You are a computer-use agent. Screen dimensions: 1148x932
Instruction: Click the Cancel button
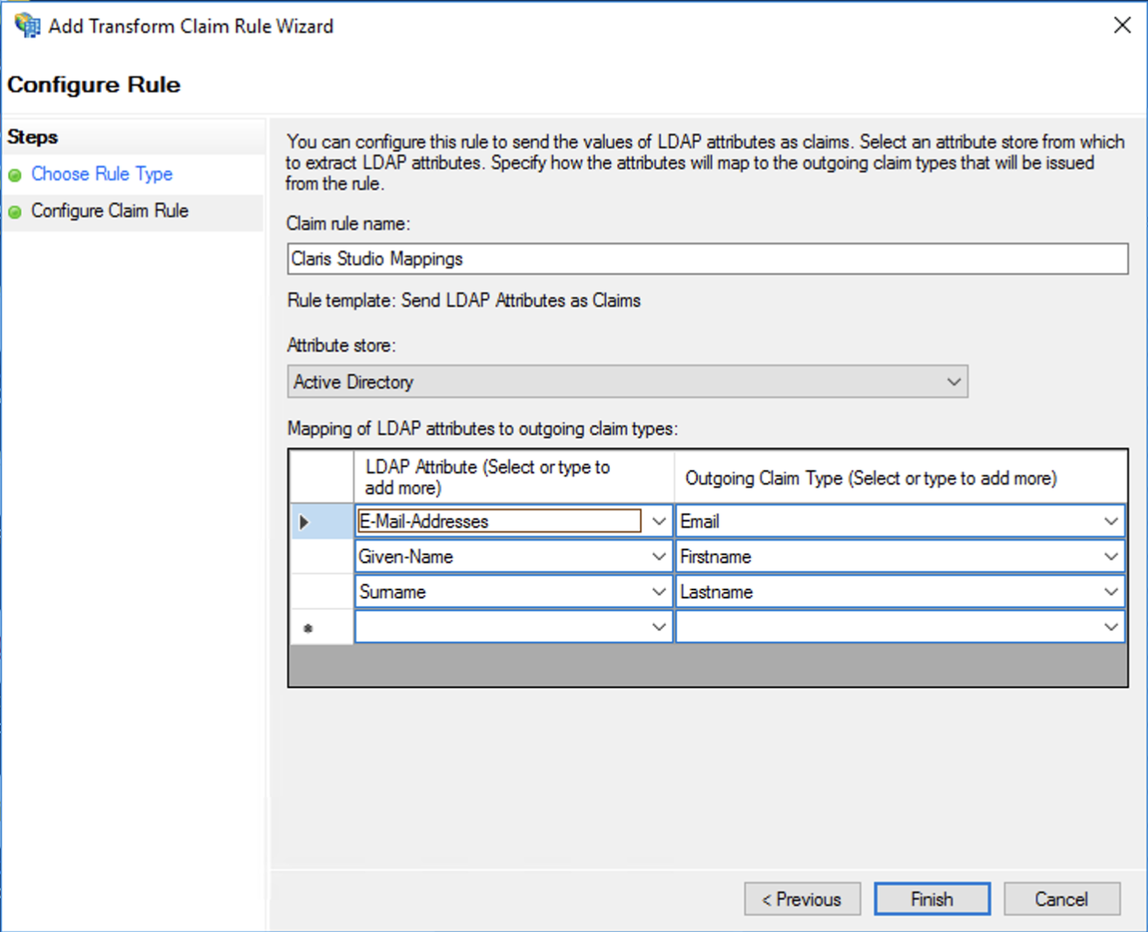tap(1061, 898)
